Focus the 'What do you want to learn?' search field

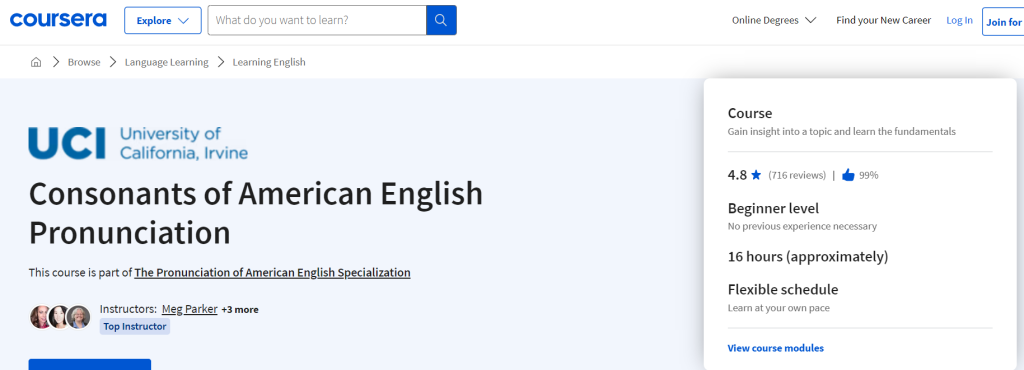point(317,20)
